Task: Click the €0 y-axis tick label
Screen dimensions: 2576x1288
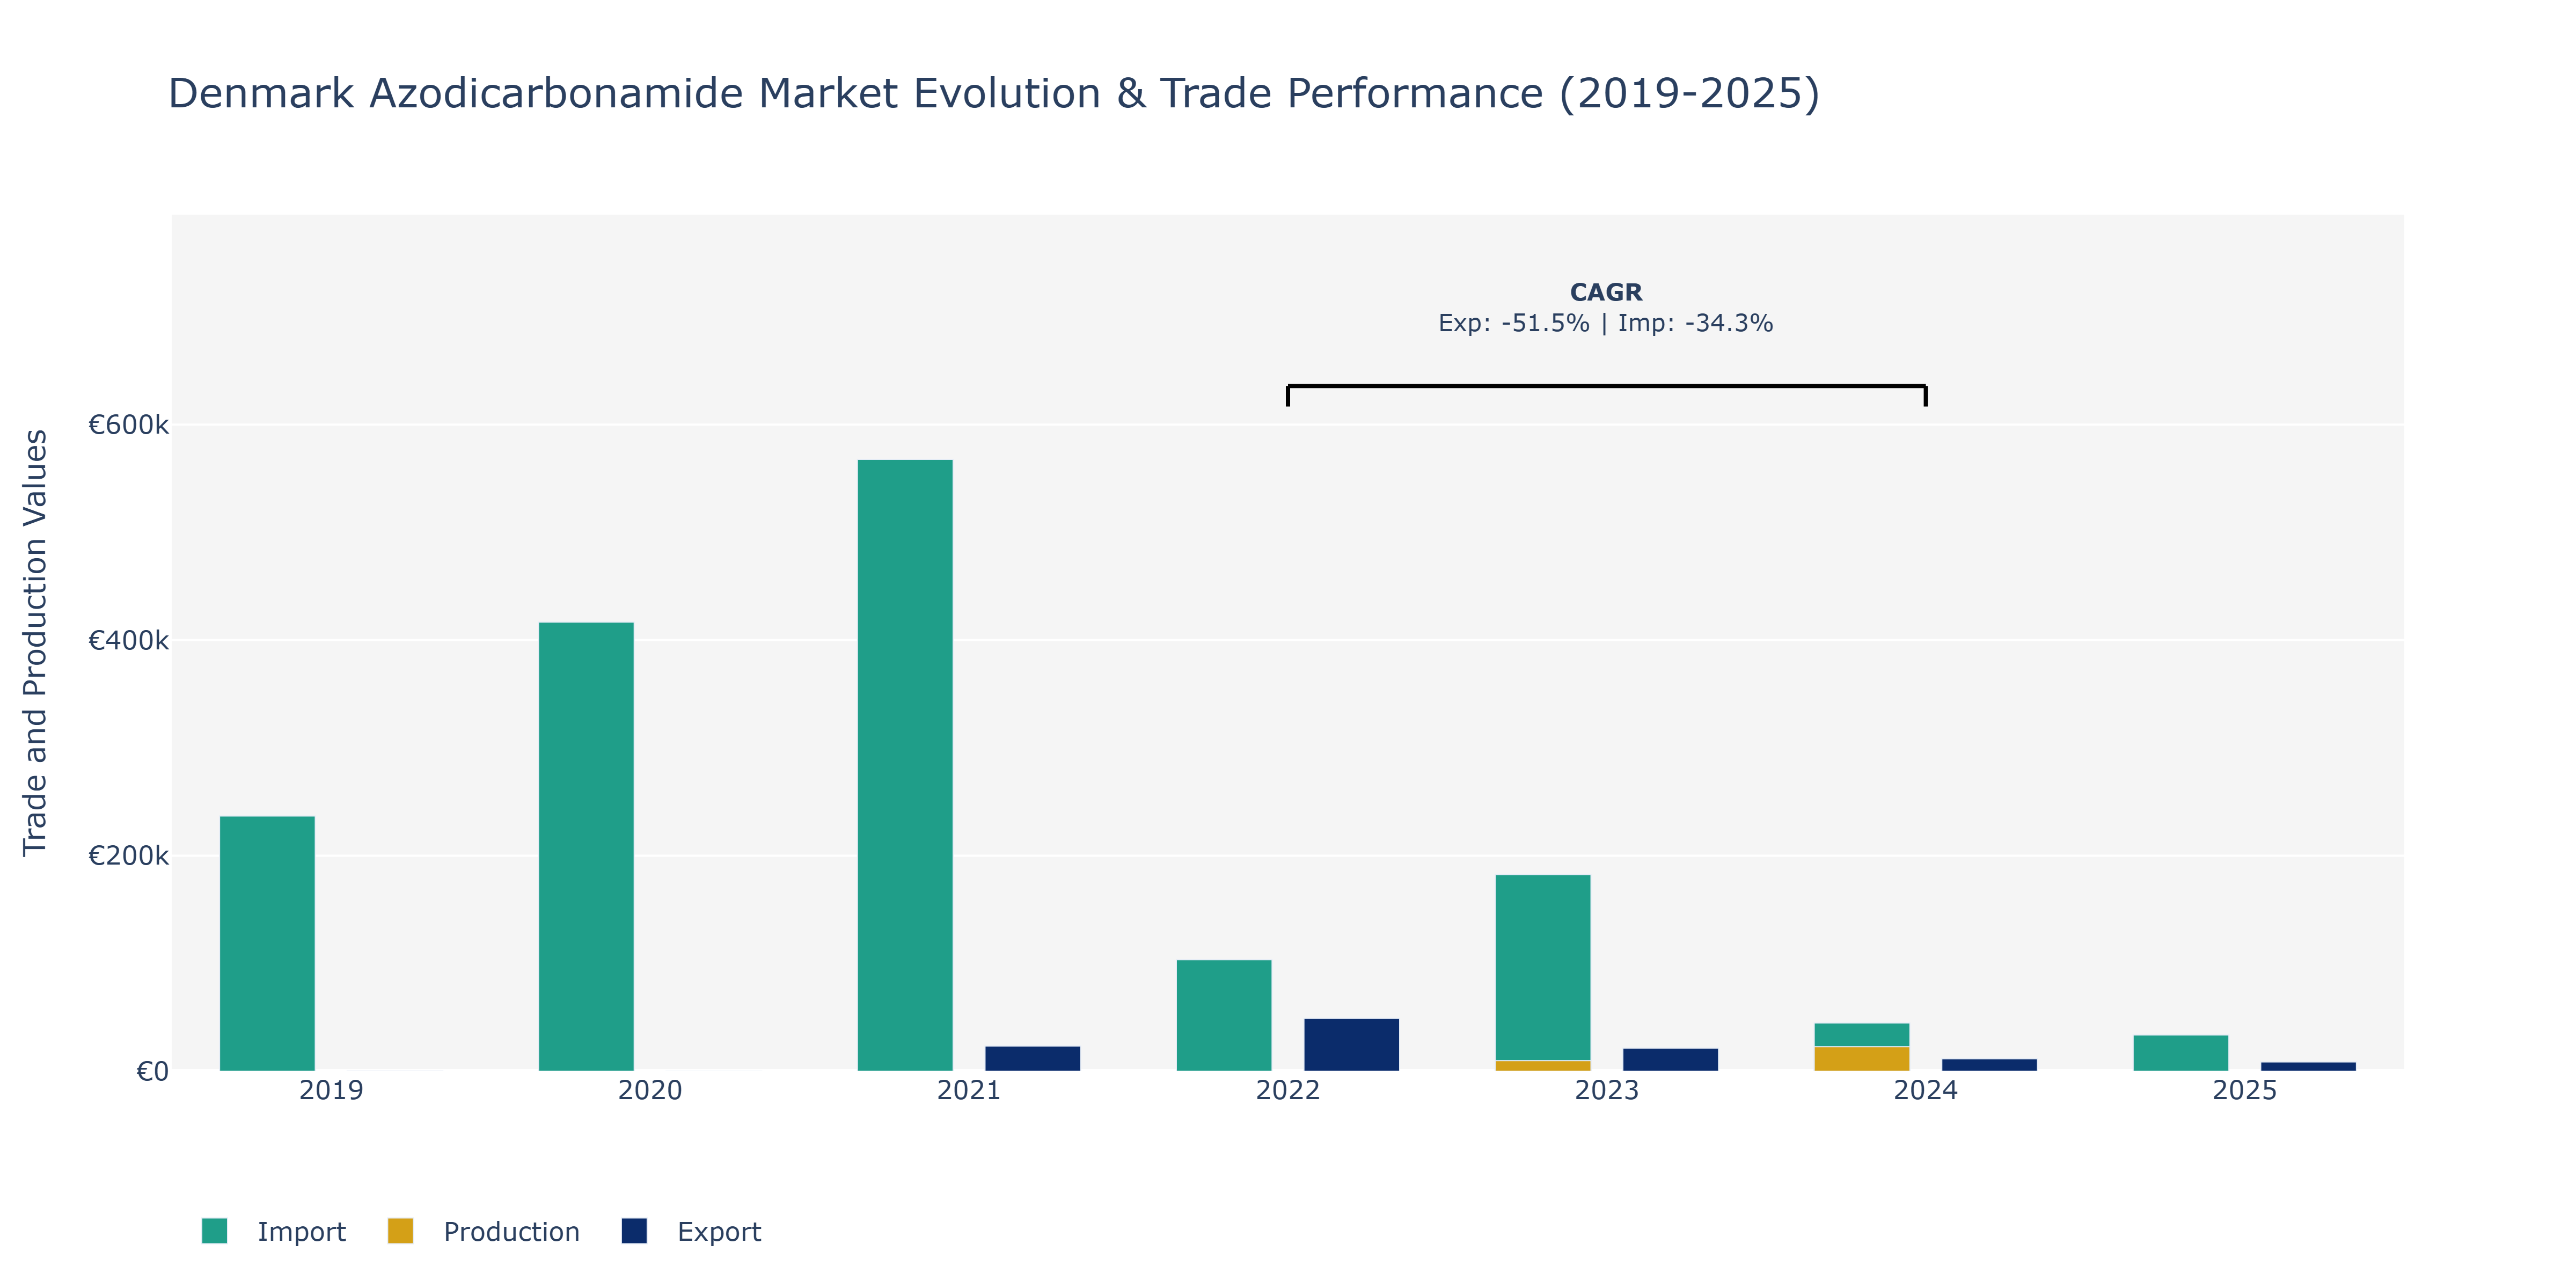Action: click(x=152, y=1072)
